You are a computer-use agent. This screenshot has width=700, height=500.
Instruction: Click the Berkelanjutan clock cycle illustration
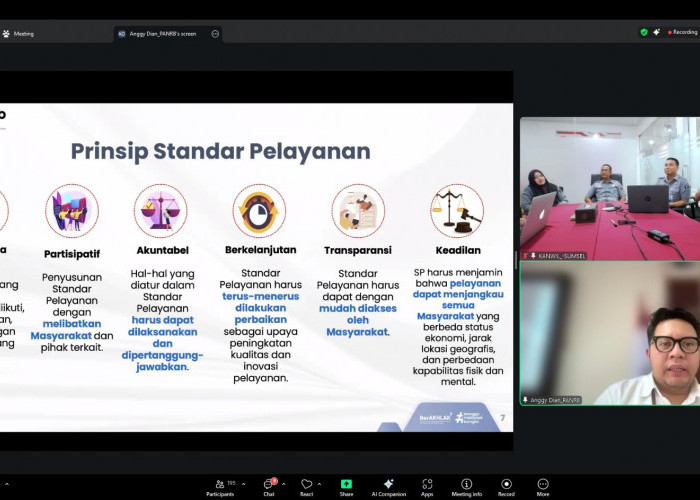coord(259,211)
